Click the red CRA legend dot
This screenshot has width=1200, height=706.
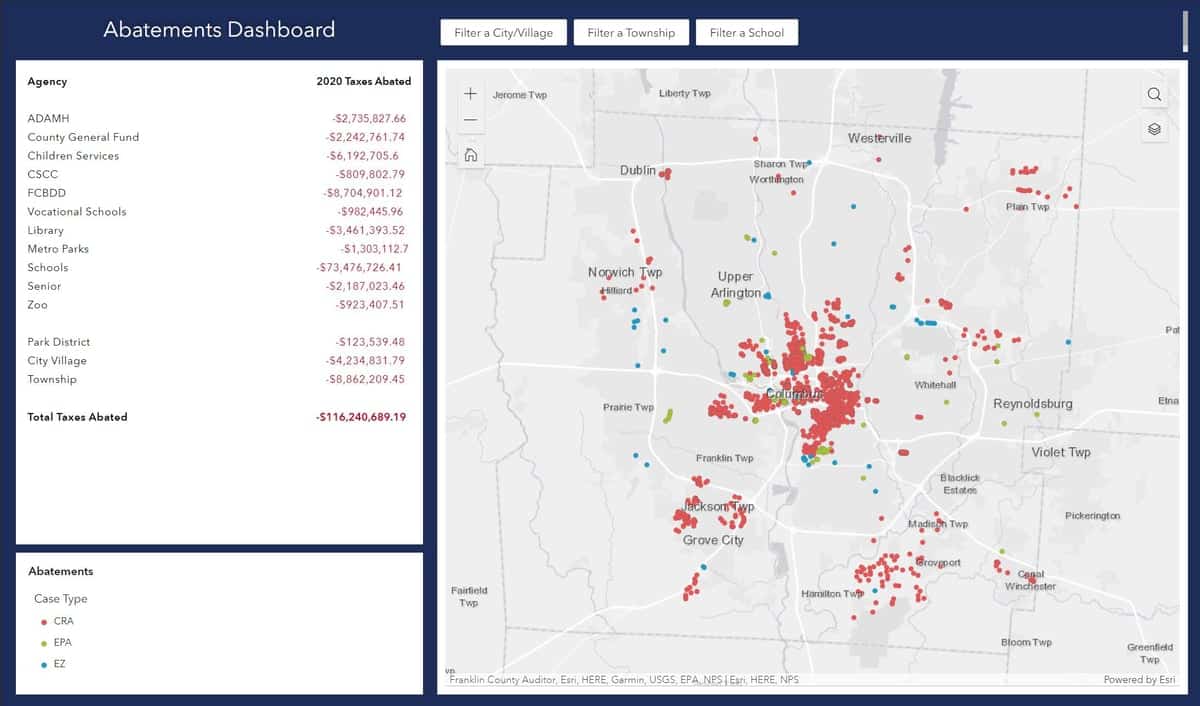44,622
